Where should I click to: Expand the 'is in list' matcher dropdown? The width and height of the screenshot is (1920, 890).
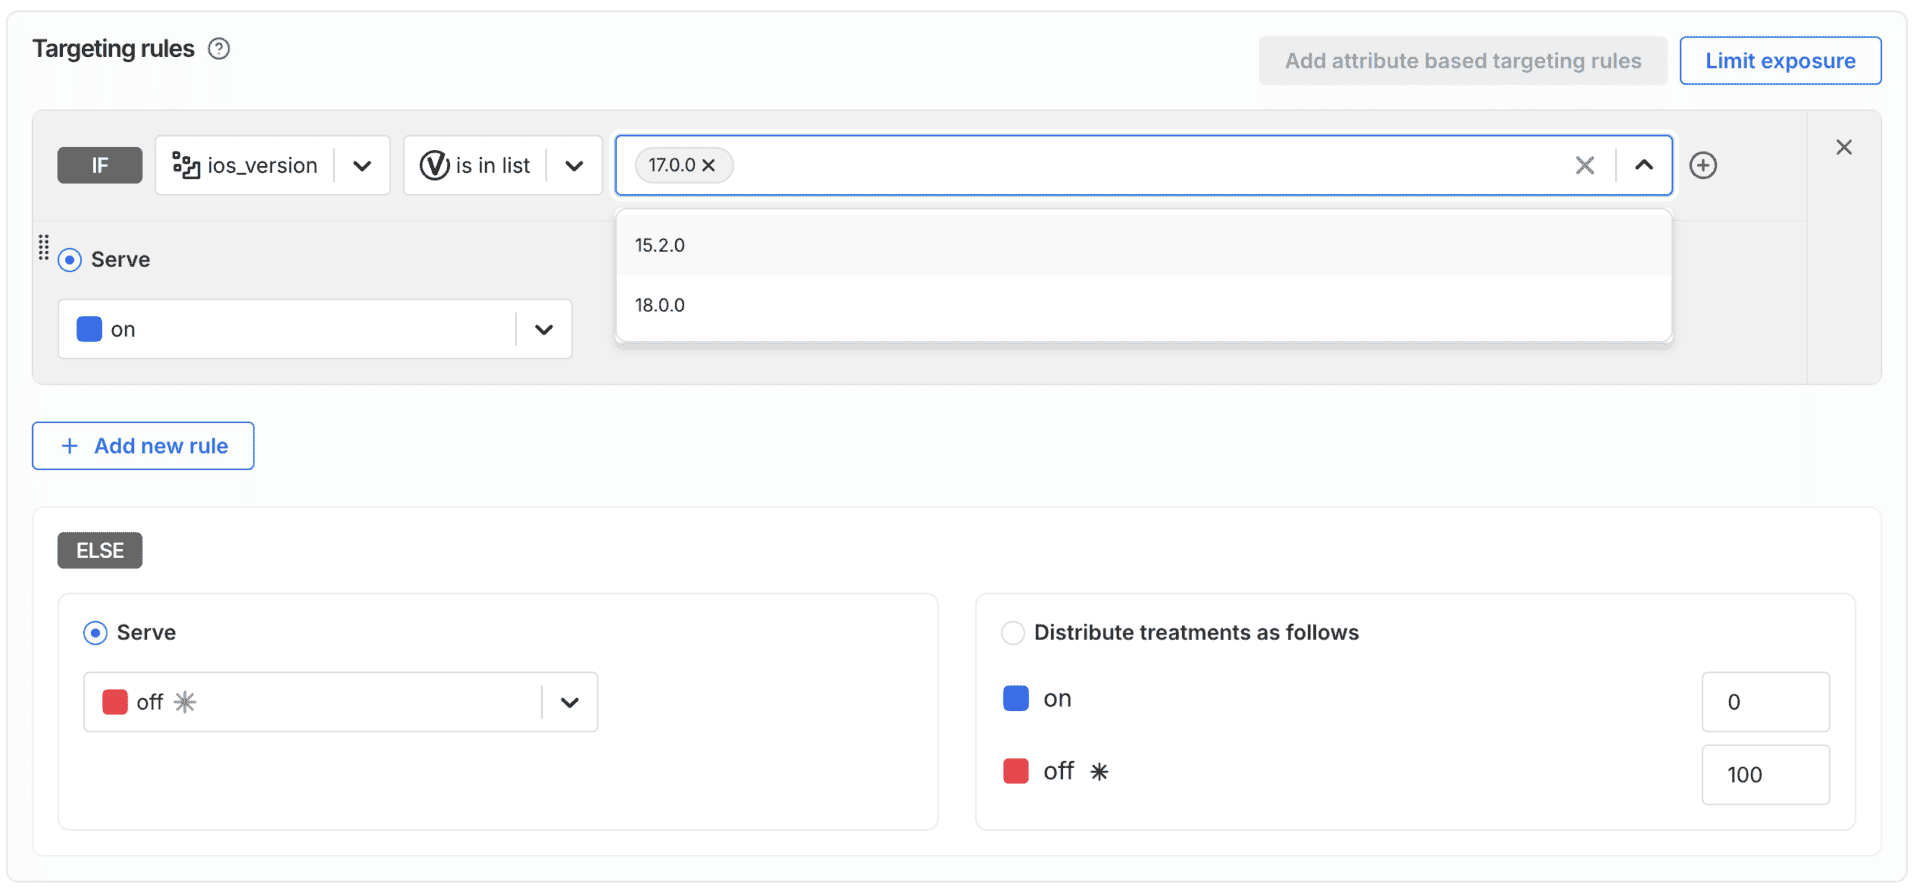click(574, 165)
